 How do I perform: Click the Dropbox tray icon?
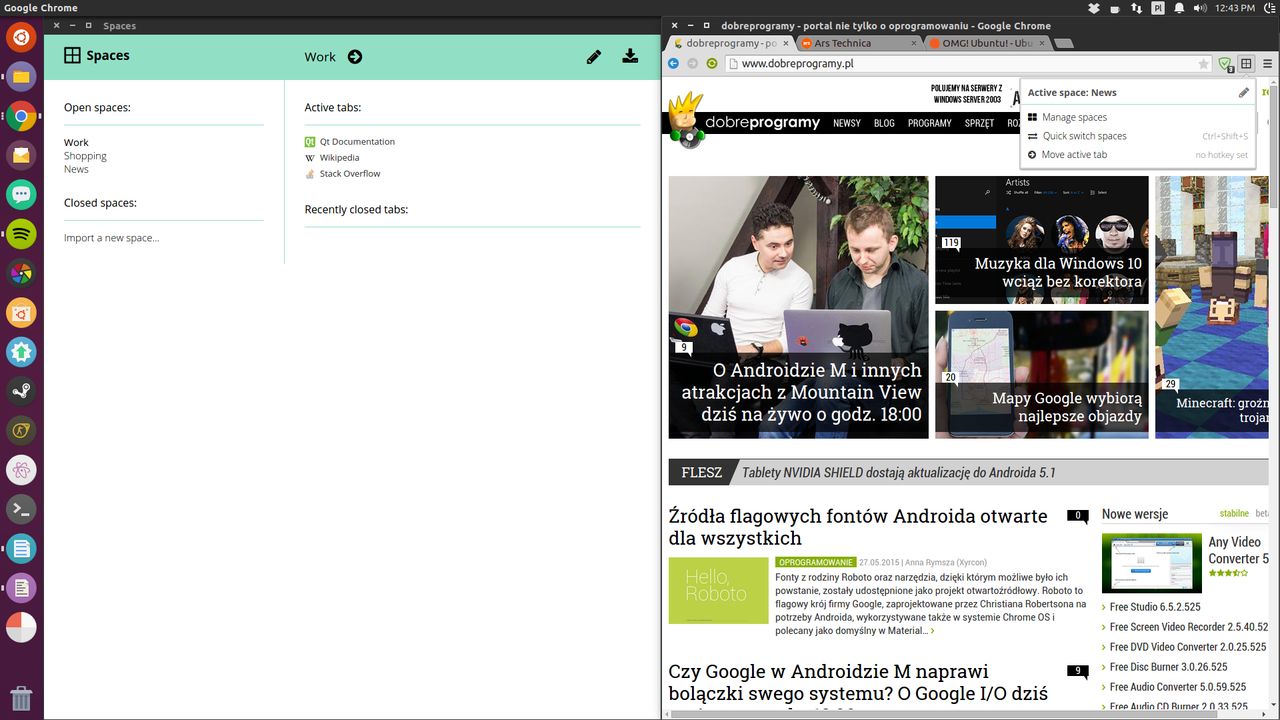(x=1093, y=8)
